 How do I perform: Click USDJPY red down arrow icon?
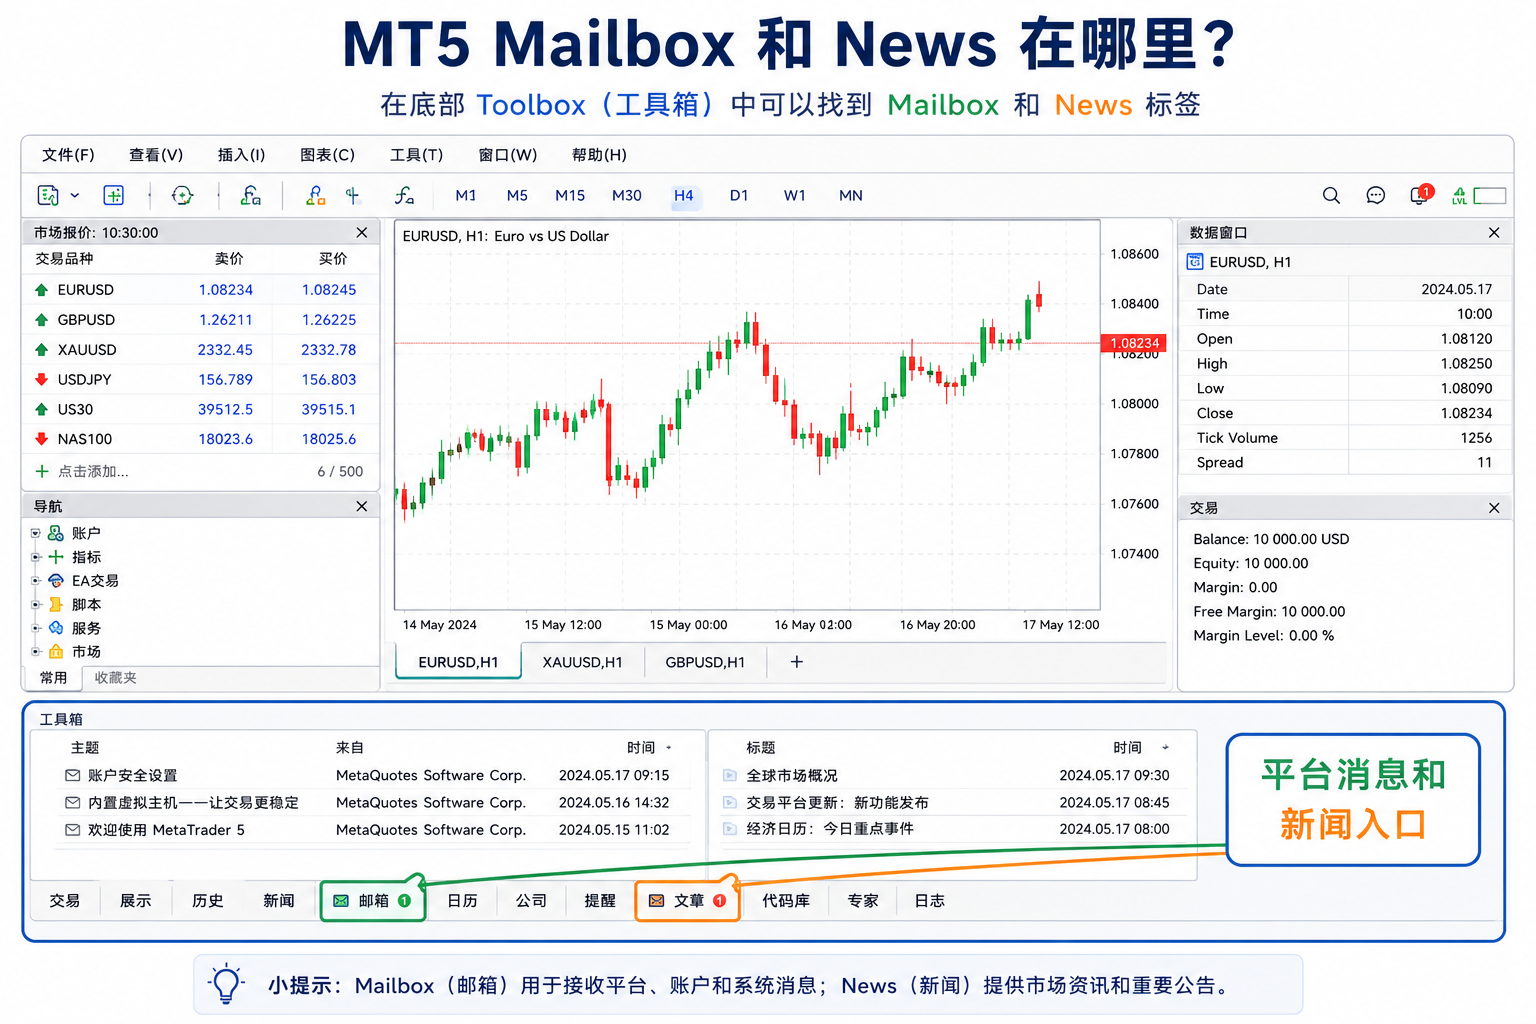(41, 380)
